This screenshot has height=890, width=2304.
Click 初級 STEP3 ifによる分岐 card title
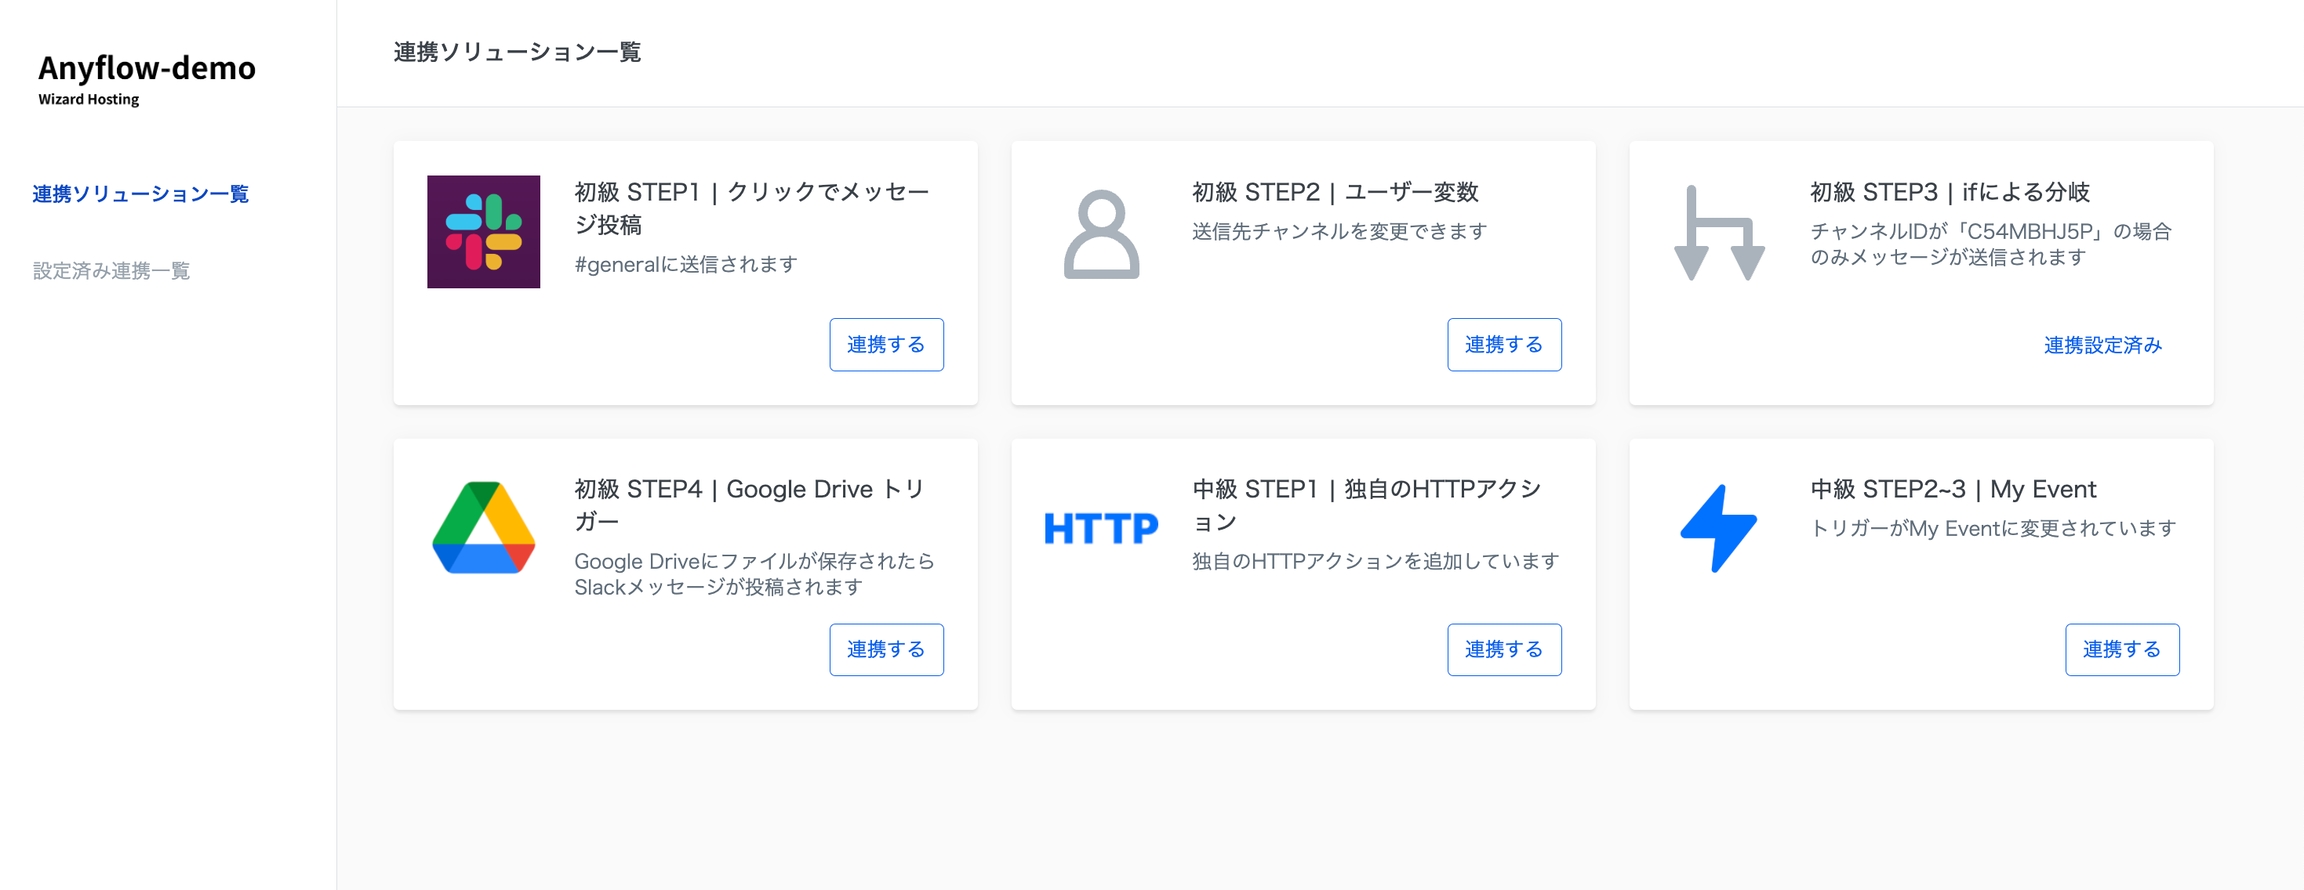pyautogui.click(x=1949, y=192)
